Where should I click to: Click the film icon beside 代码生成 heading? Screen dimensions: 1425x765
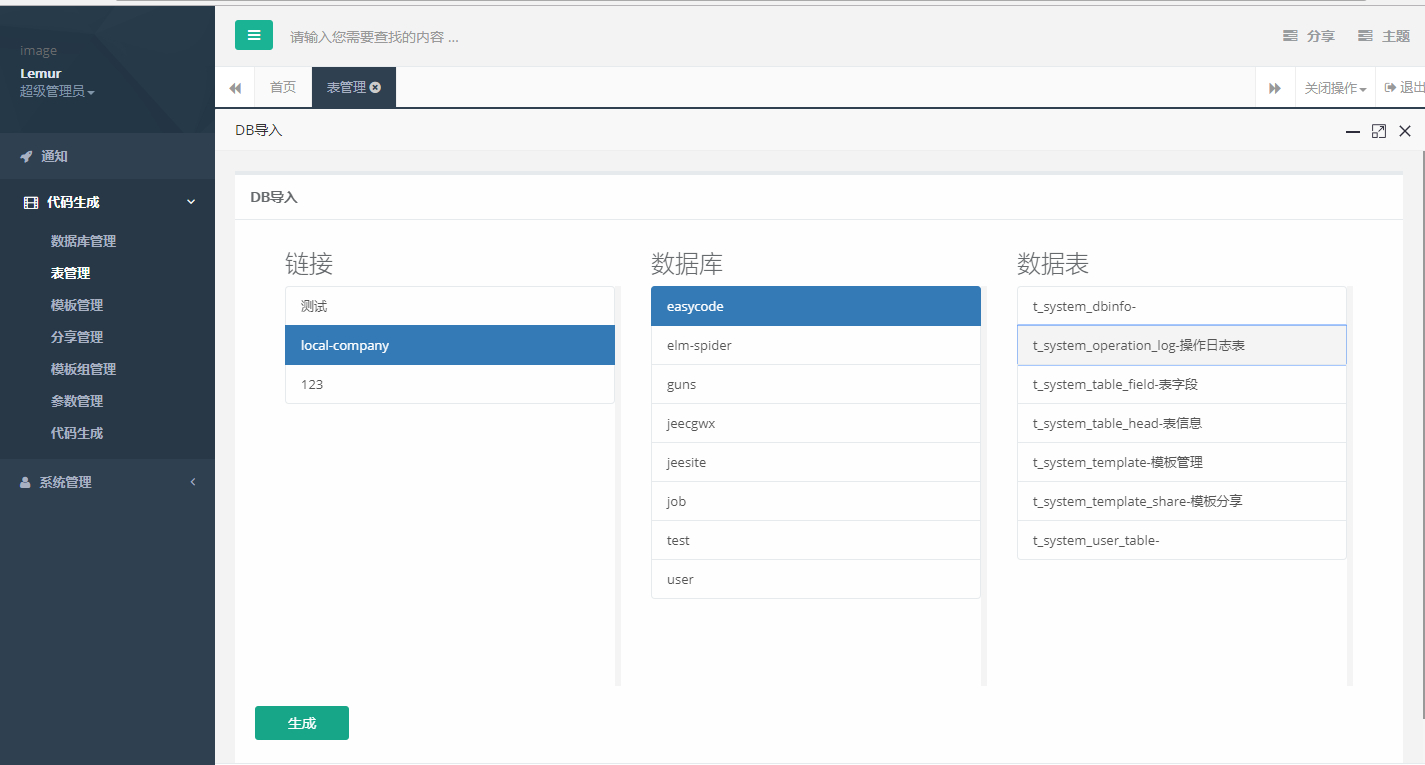pos(31,202)
